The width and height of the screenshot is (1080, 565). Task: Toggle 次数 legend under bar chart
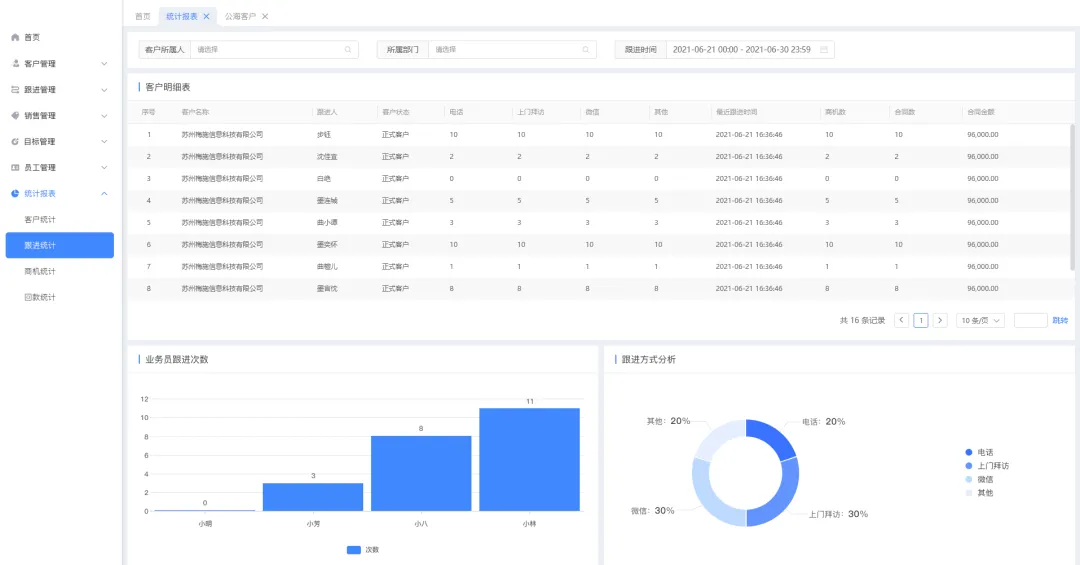click(x=363, y=550)
